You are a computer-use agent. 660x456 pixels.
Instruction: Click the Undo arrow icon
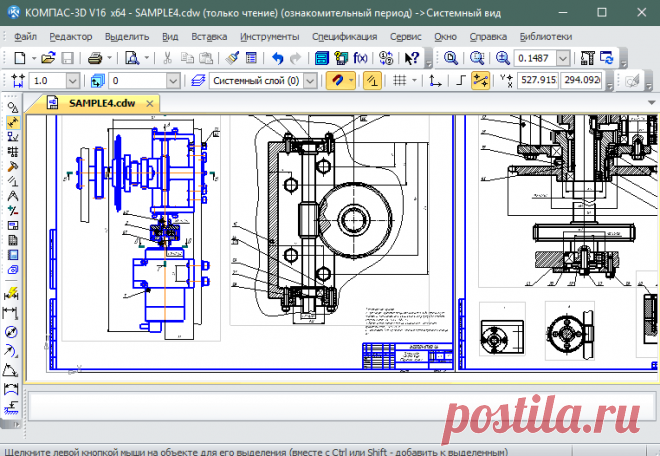click(277, 58)
